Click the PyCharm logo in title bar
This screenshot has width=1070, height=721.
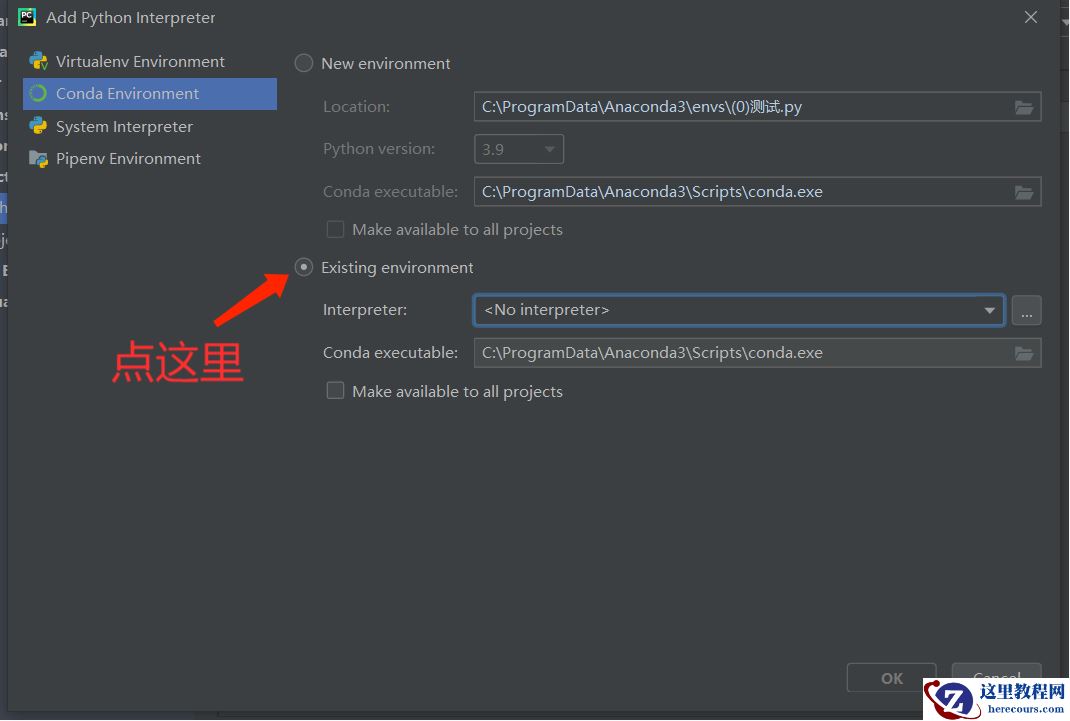tap(26, 17)
